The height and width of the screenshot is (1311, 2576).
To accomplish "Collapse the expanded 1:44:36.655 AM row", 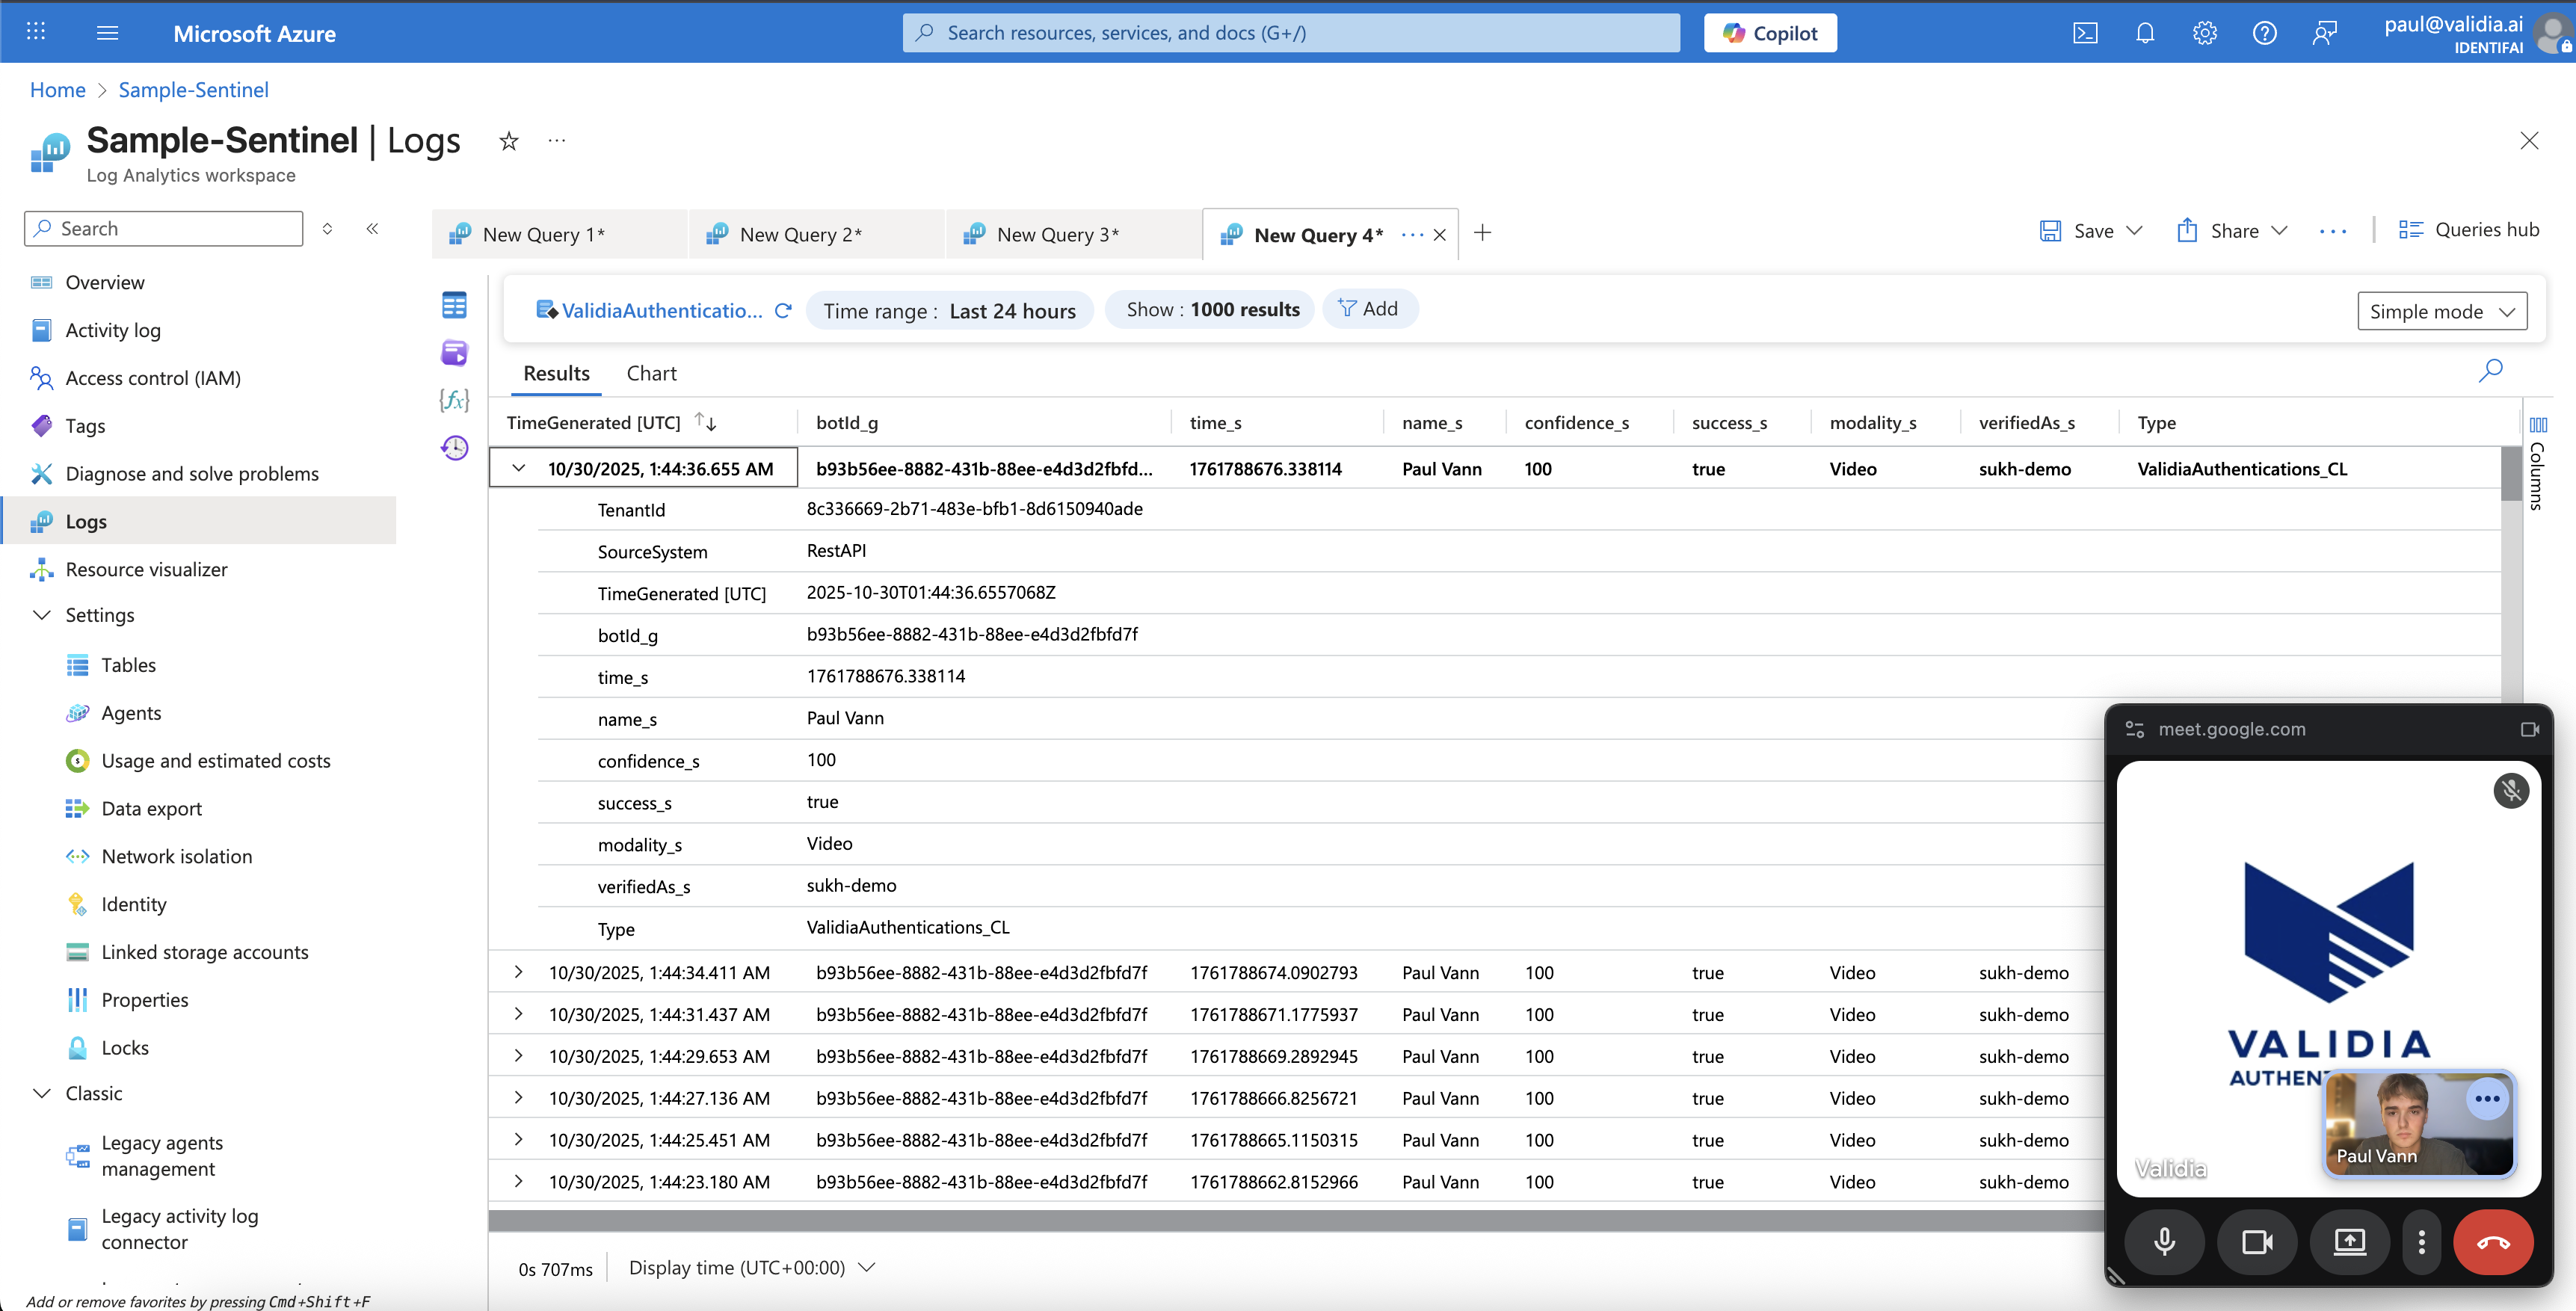I will tap(518, 468).
